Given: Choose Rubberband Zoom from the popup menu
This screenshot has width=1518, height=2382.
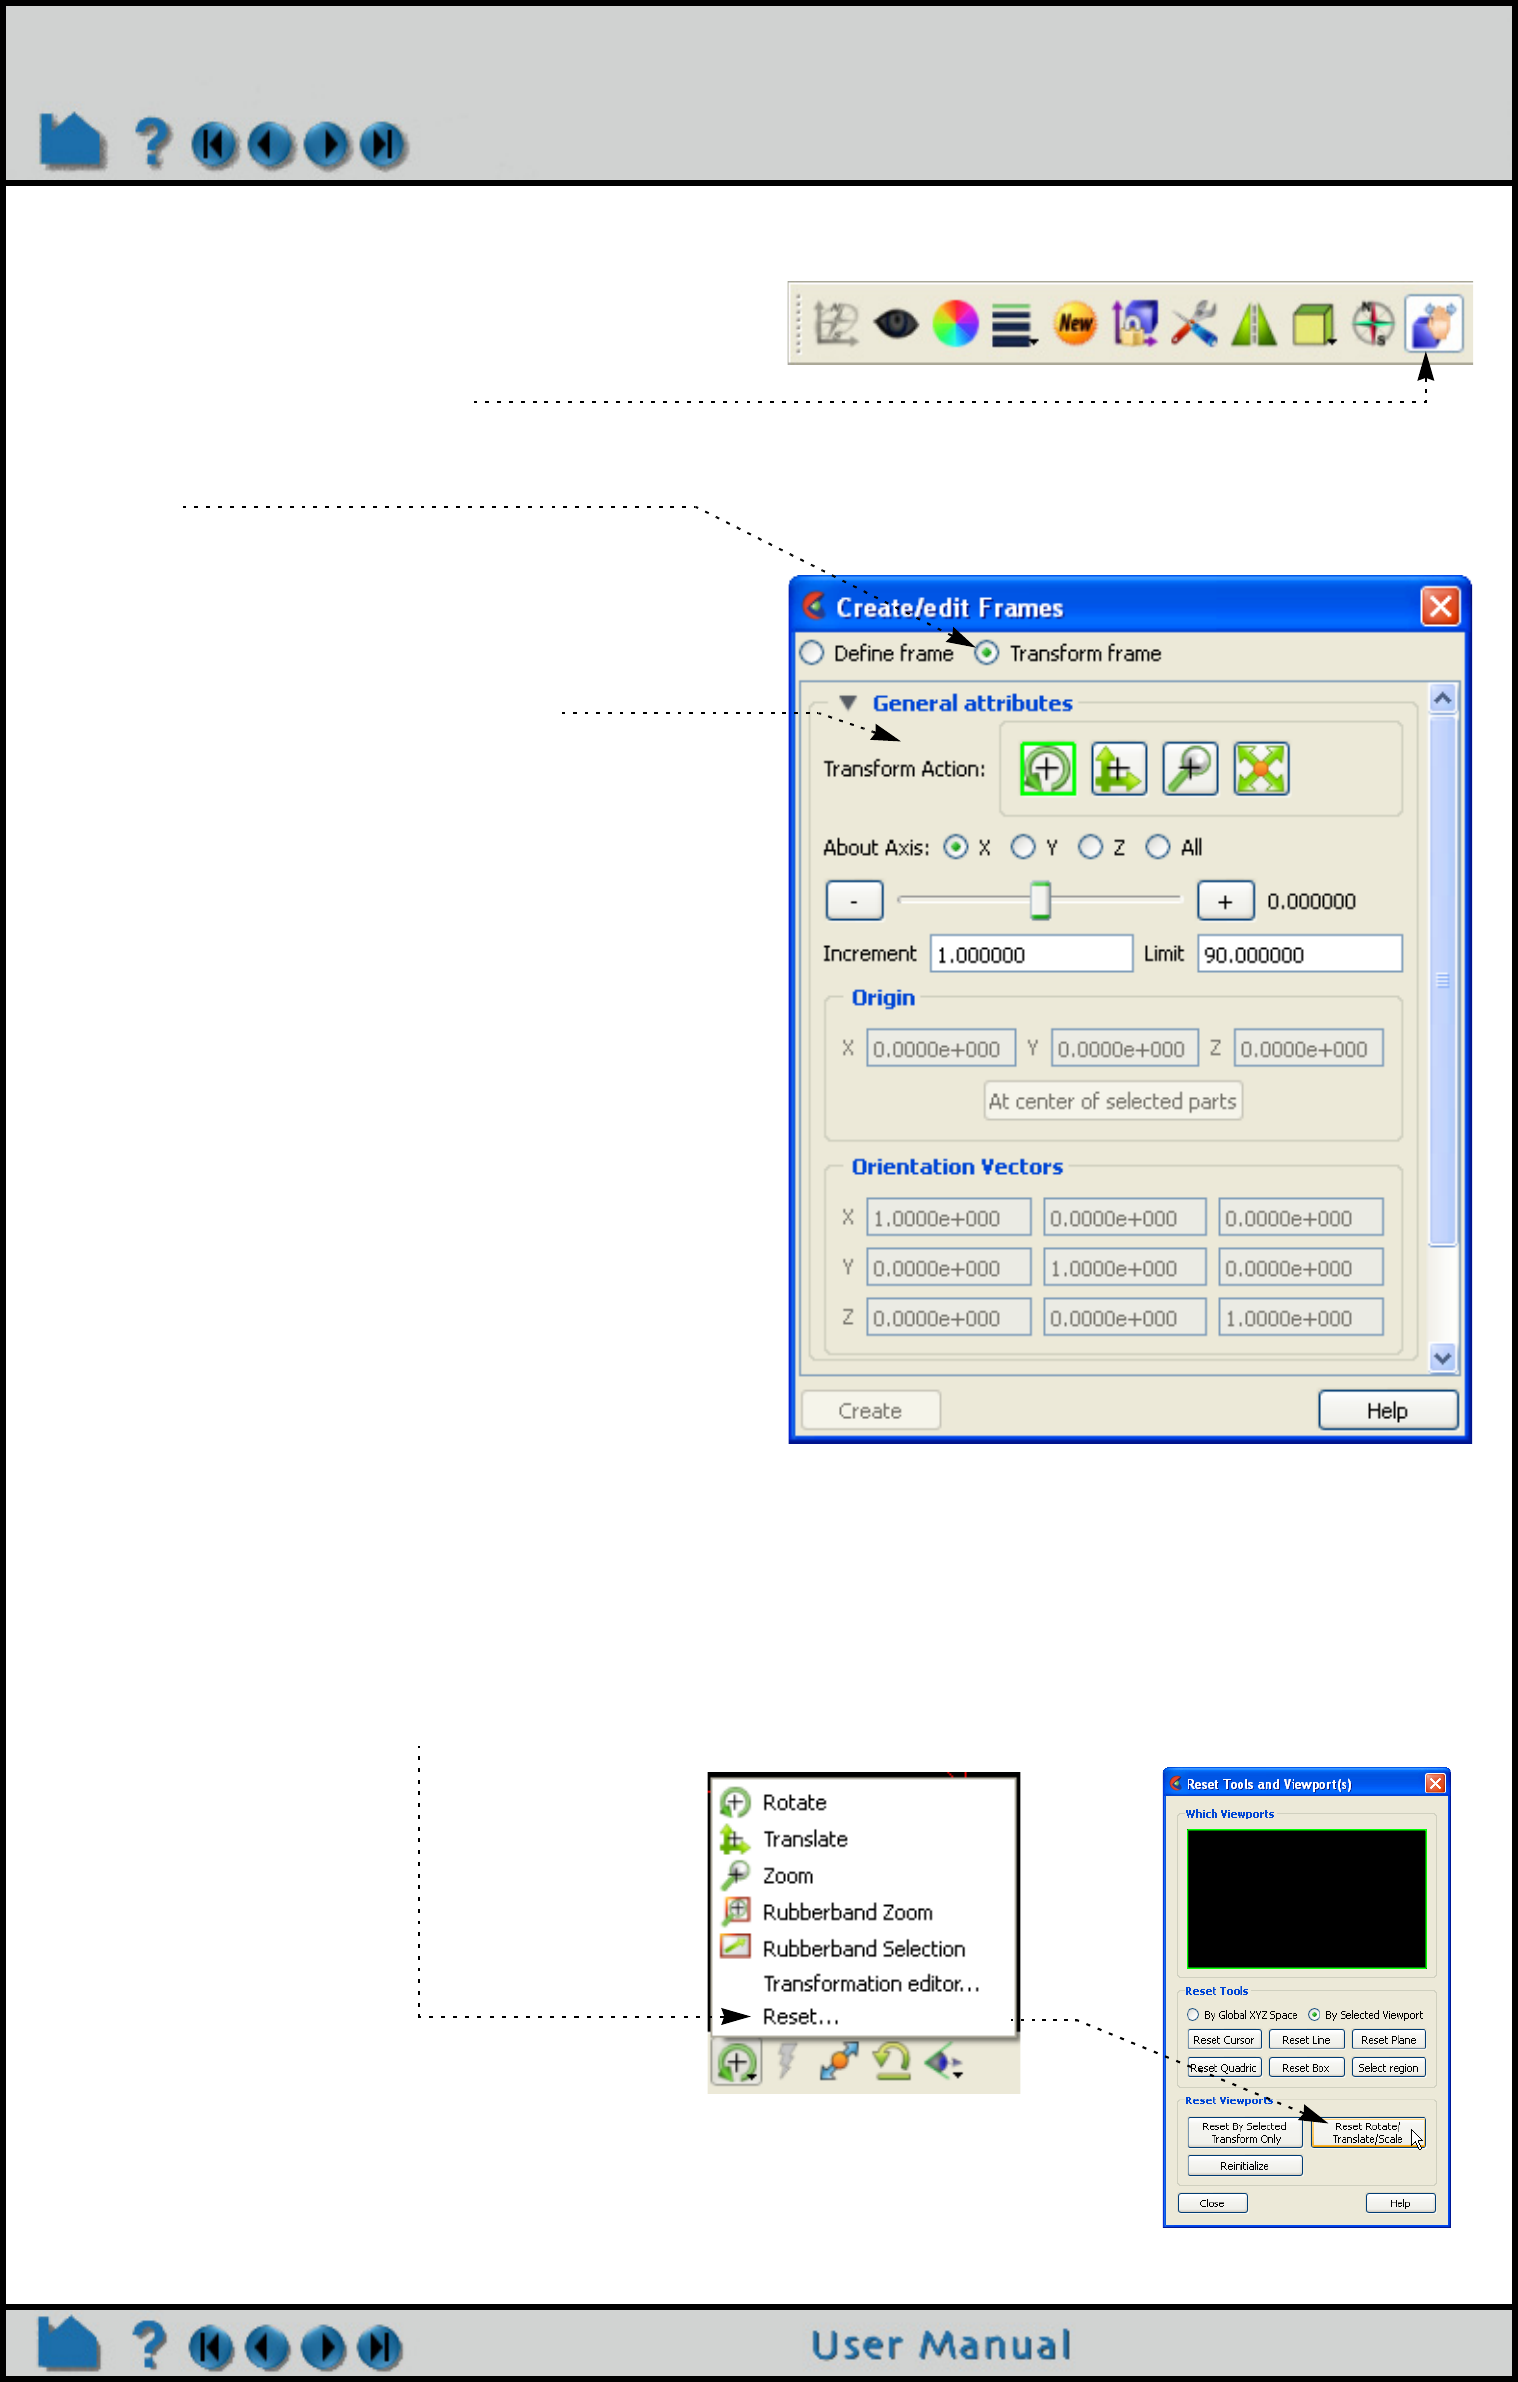Looking at the screenshot, I should coord(863,1912).
